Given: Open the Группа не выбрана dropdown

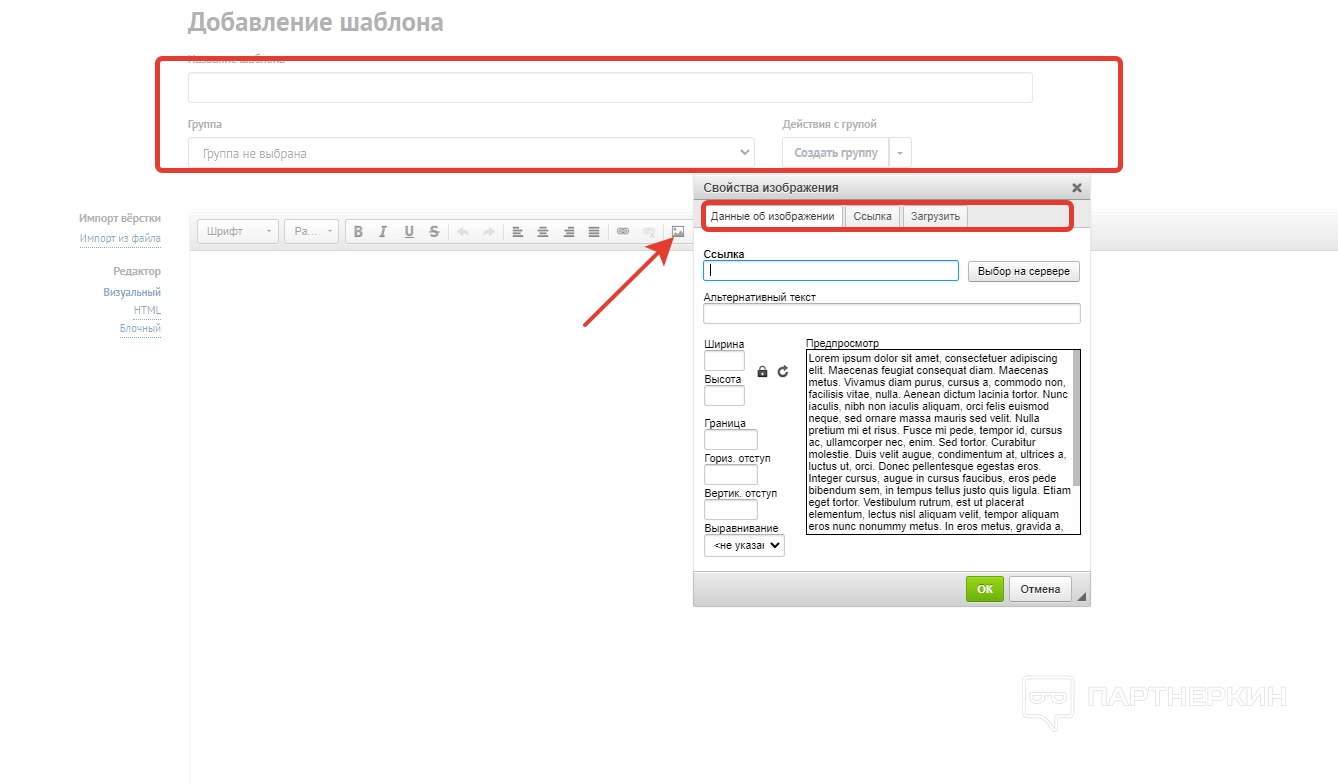Looking at the screenshot, I should (471, 153).
